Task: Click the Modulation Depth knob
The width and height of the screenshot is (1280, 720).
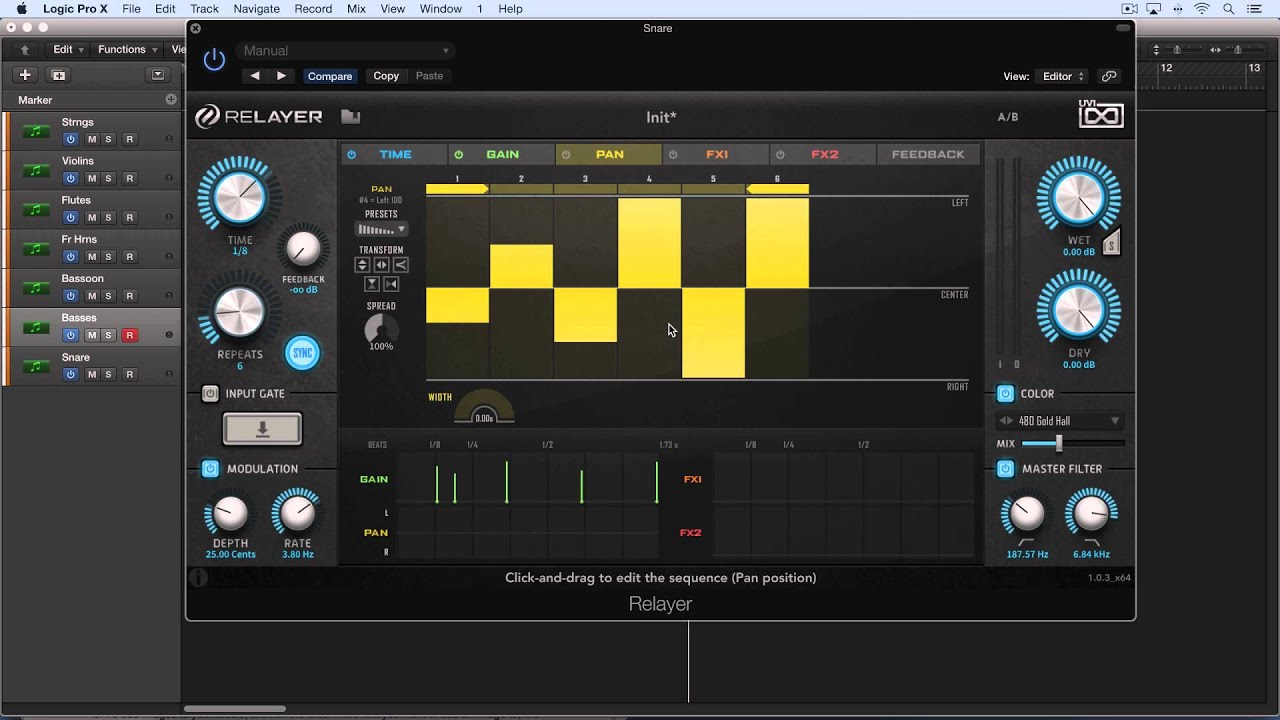Action: (x=231, y=514)
